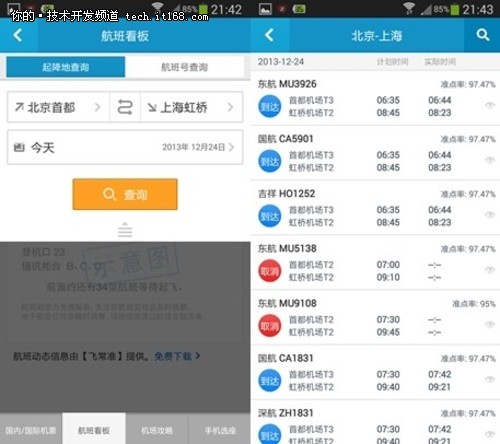Tap the chevron after 北京首都
The image size is (500, 444).
tap(97, 107)
